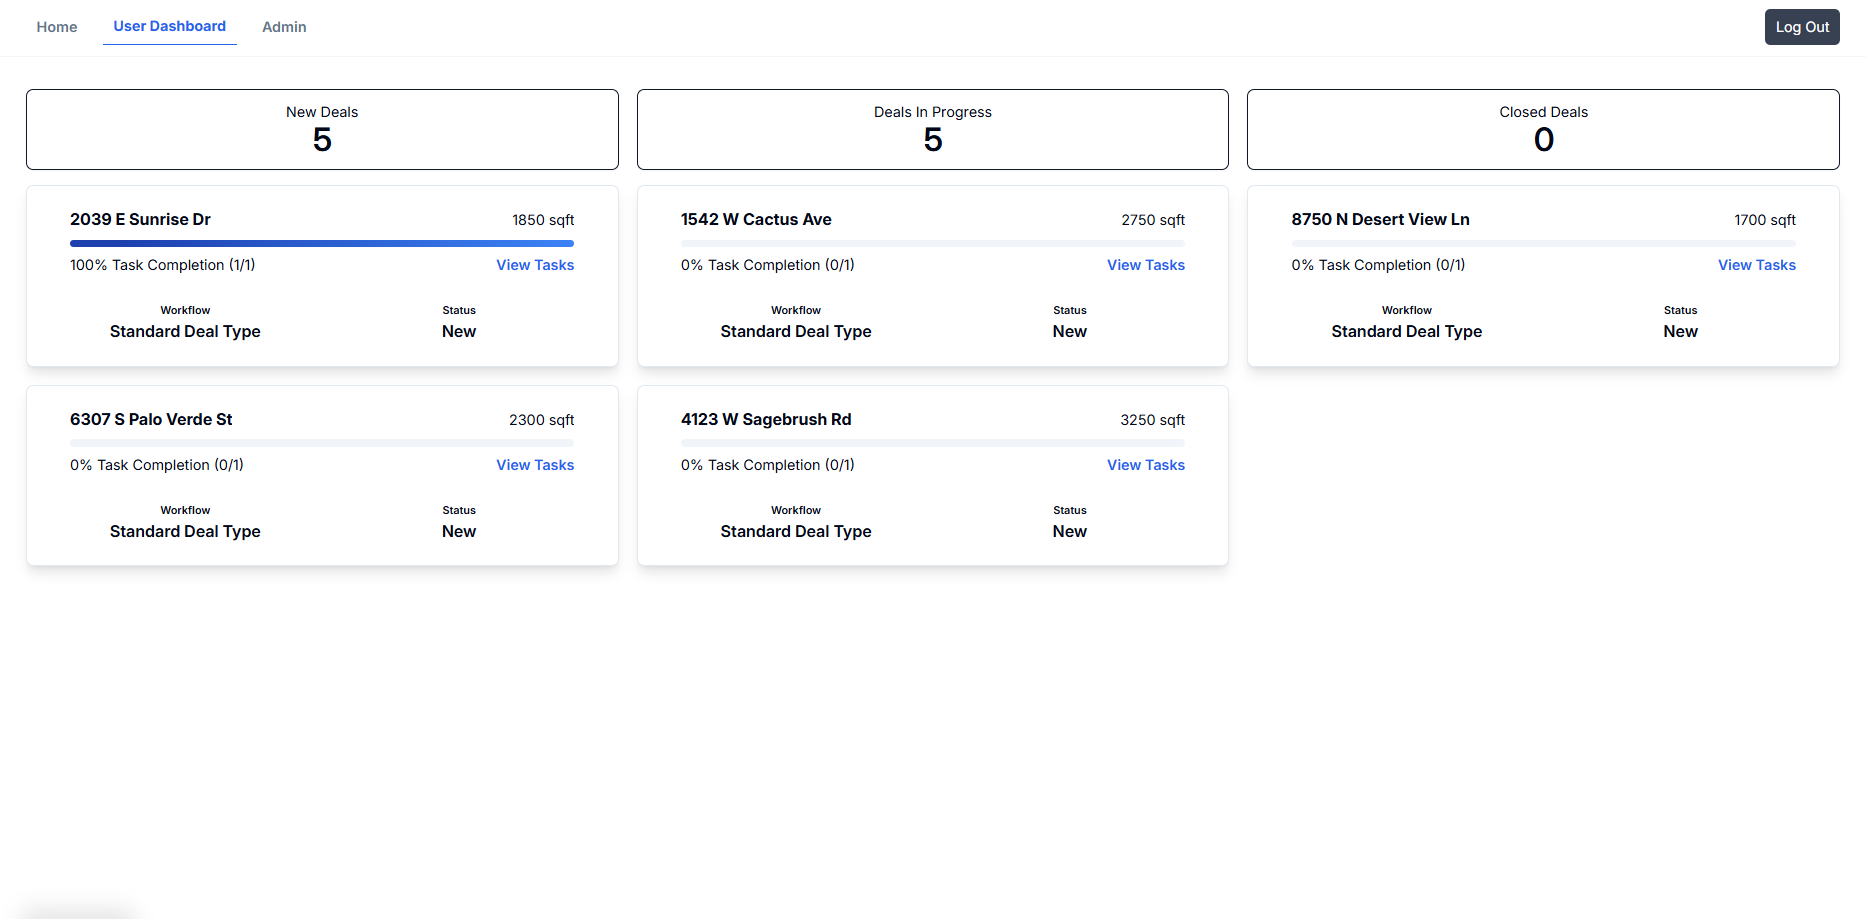Click the 2039 E Sunrise Dr progress bar
This screenshot has height=919, width=1866.
coord(322,243)
